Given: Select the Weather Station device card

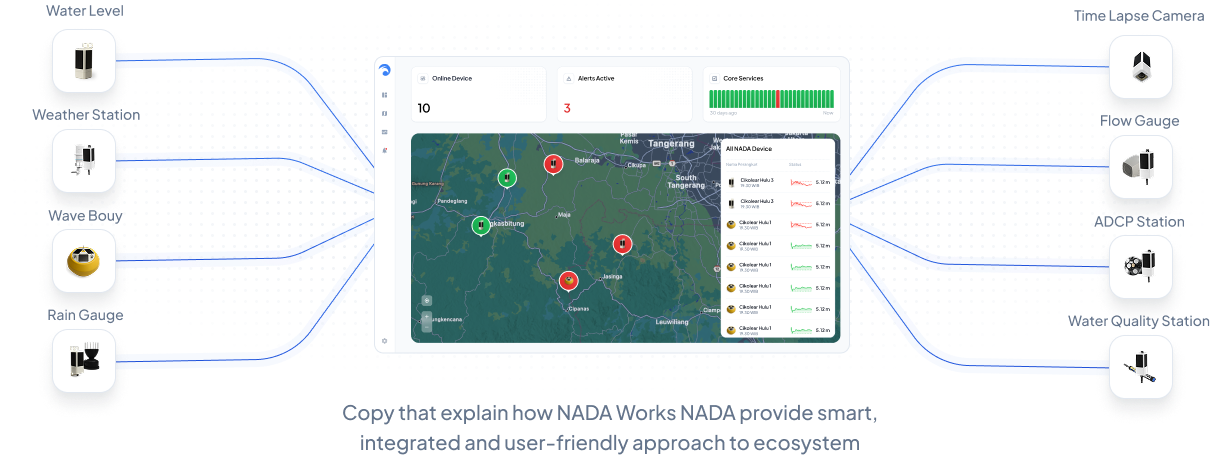Looking at the screenshot, I should point(84,161).
